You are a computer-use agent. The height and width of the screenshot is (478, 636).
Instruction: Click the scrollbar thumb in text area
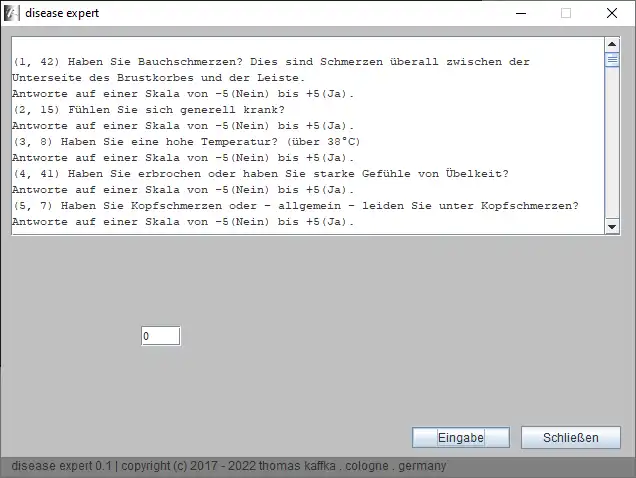(x=612, y=60)
